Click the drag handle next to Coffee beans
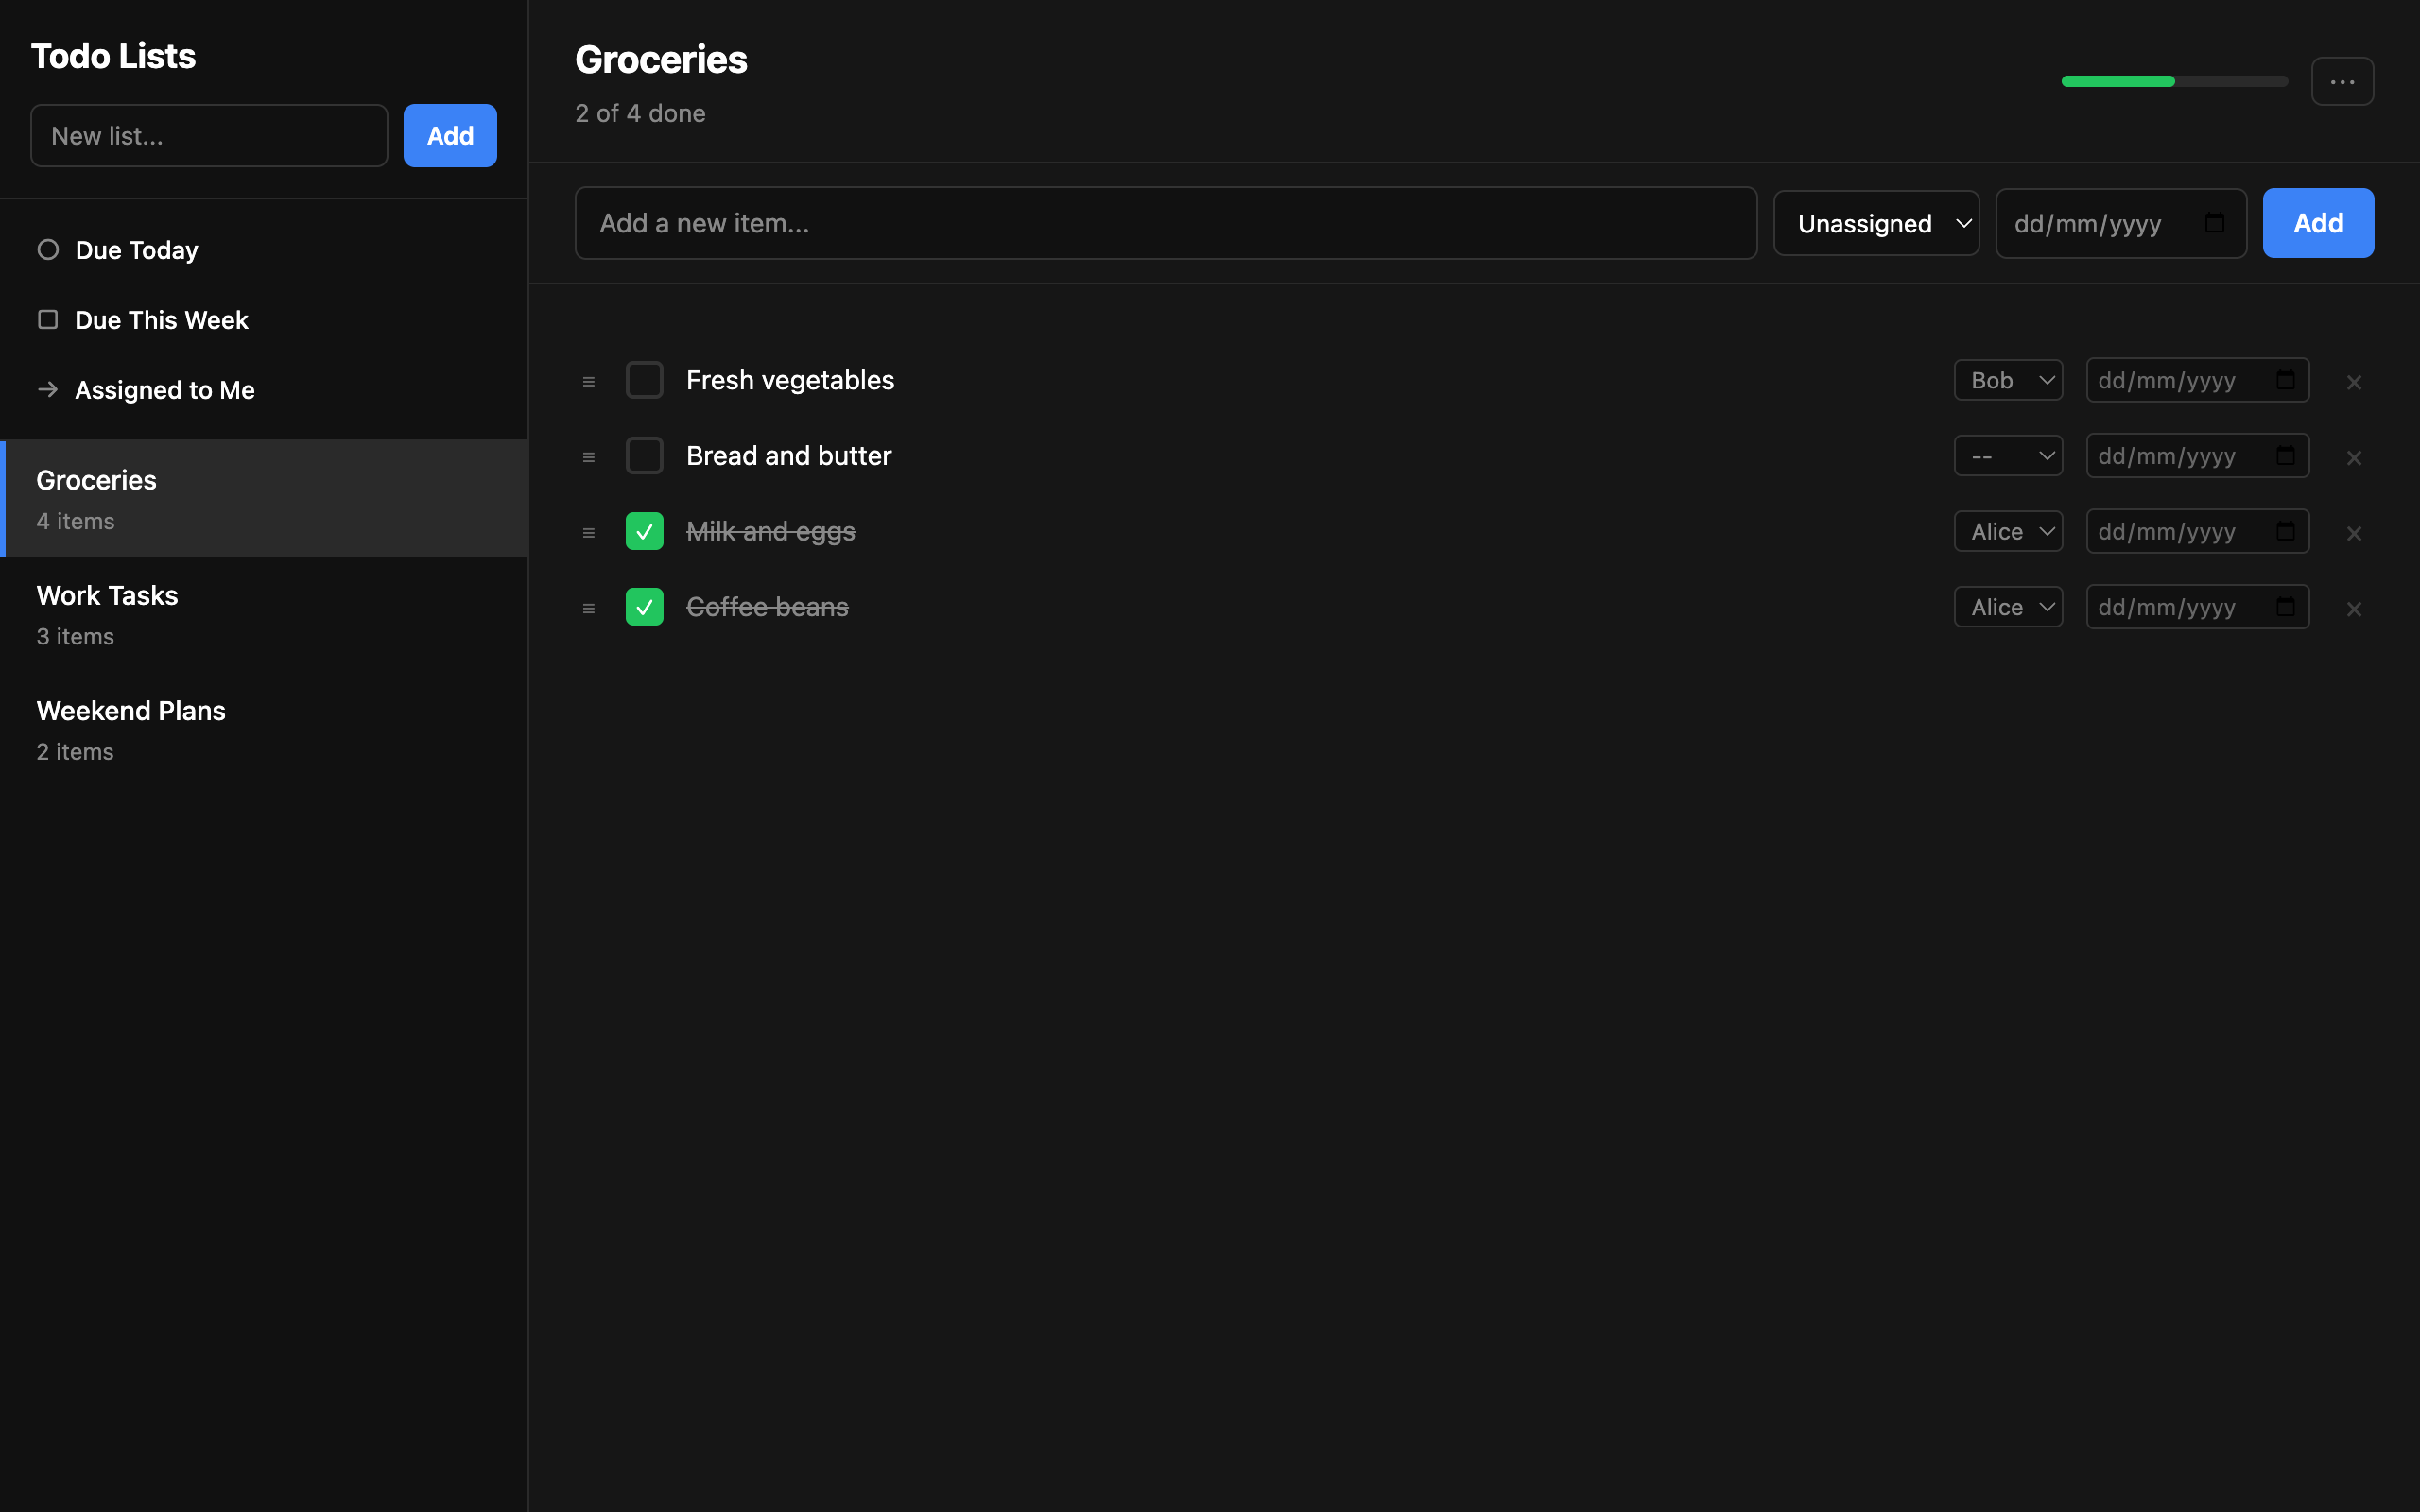 pyautogui.click(x=588, y=607)
